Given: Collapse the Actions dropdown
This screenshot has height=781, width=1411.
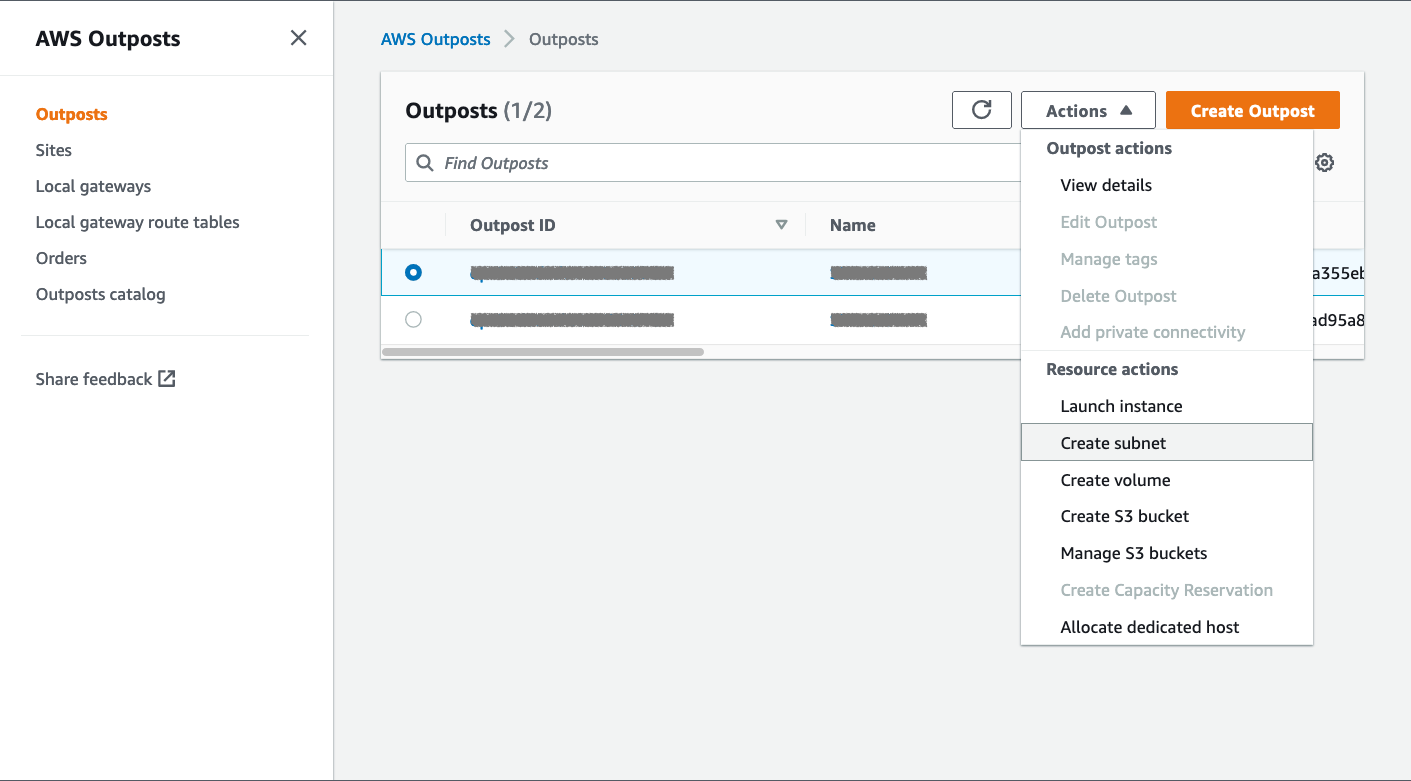Looking at the screenshot, I should (x=1088, y=110).
